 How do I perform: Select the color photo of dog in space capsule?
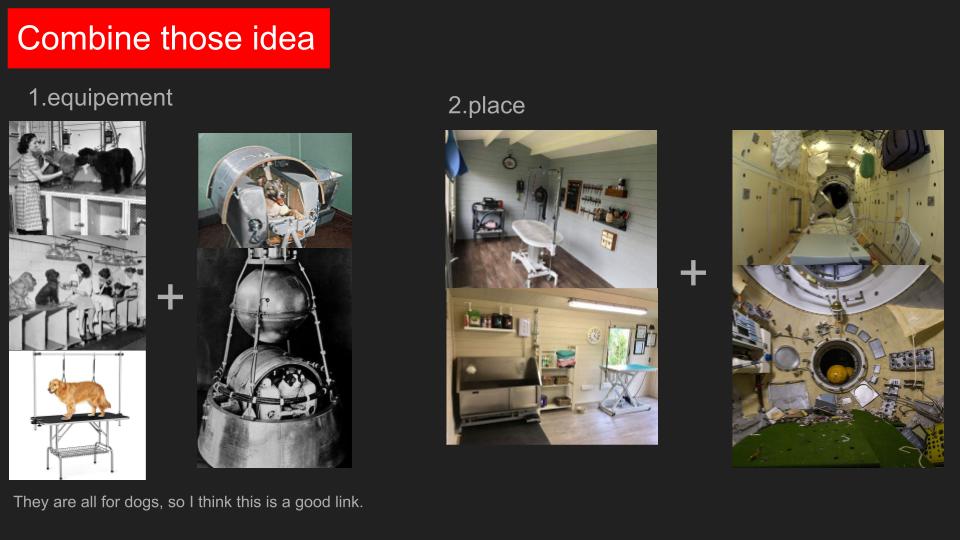pos(275,190)
